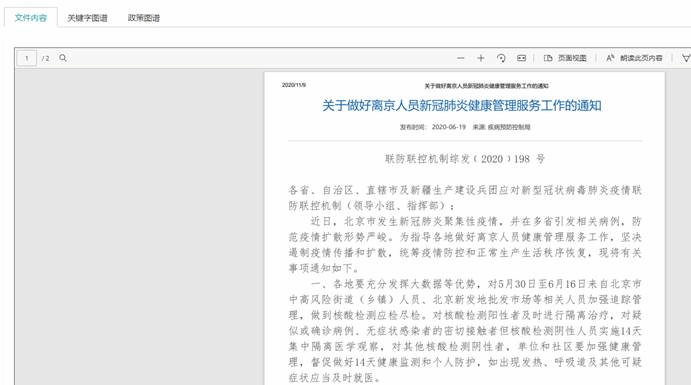Click the page header date 2020/11/9
This screenshot has height=385, width=691.
click(x=294, y=85)
